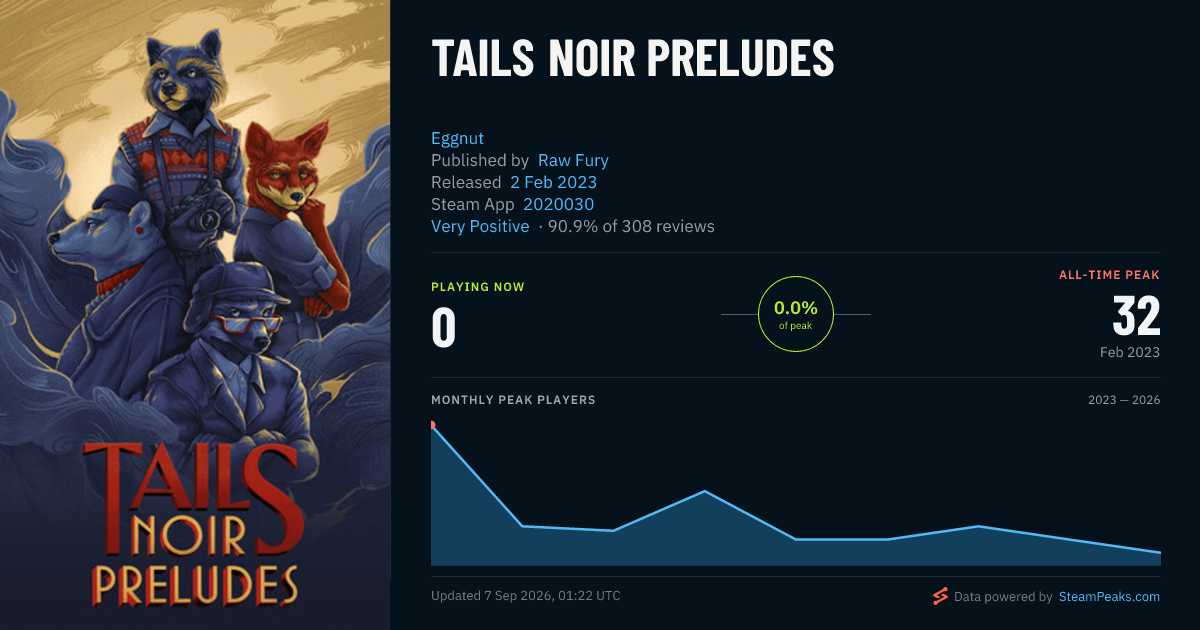This screenshot has width=1200, height=630.
Task: Click the 2023 — 2026 date range label
Action: (1124, 400)
